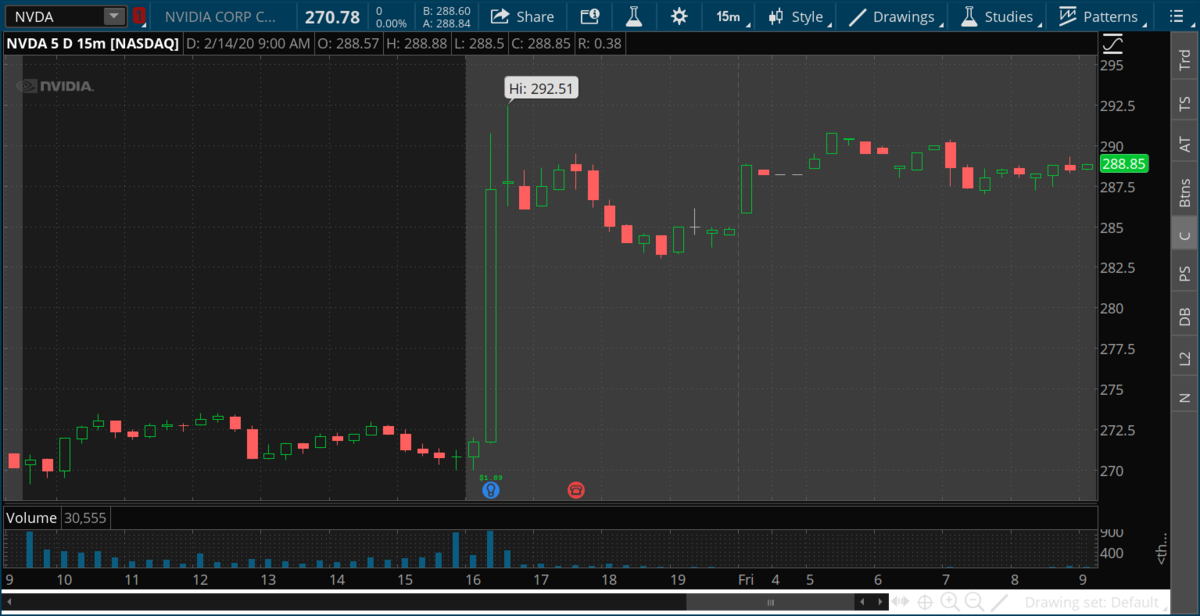Click the blue dividend lightbulb marker
Screen dimensions: 1200x616
[x=490, y=490]
